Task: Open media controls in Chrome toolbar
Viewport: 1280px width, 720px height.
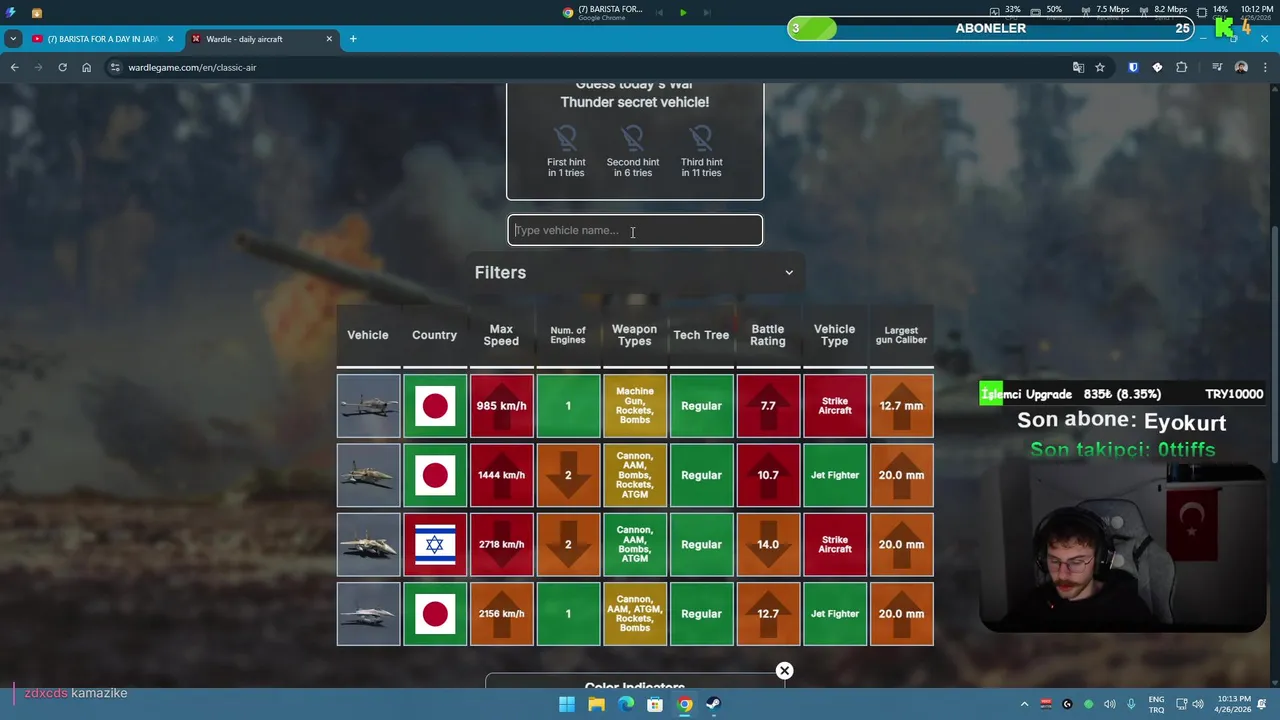Action: coord(1217,67)
